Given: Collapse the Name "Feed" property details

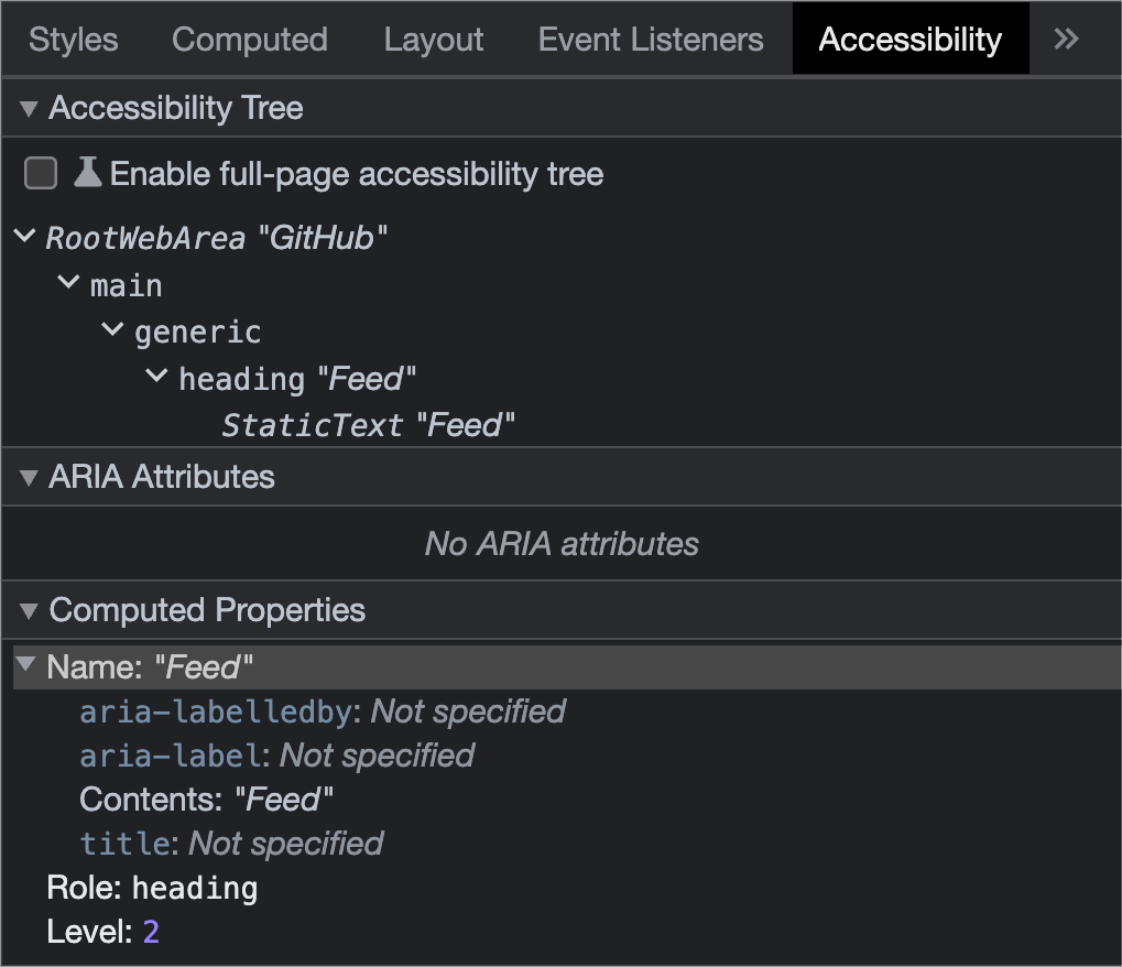Looking at the screenshot, I should pos(26,666).
